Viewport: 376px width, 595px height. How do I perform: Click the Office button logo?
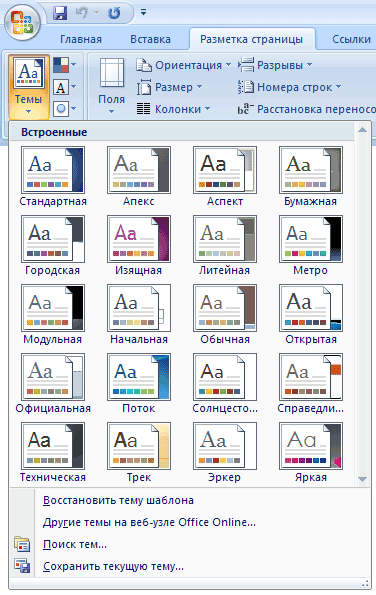coord(22,23)
